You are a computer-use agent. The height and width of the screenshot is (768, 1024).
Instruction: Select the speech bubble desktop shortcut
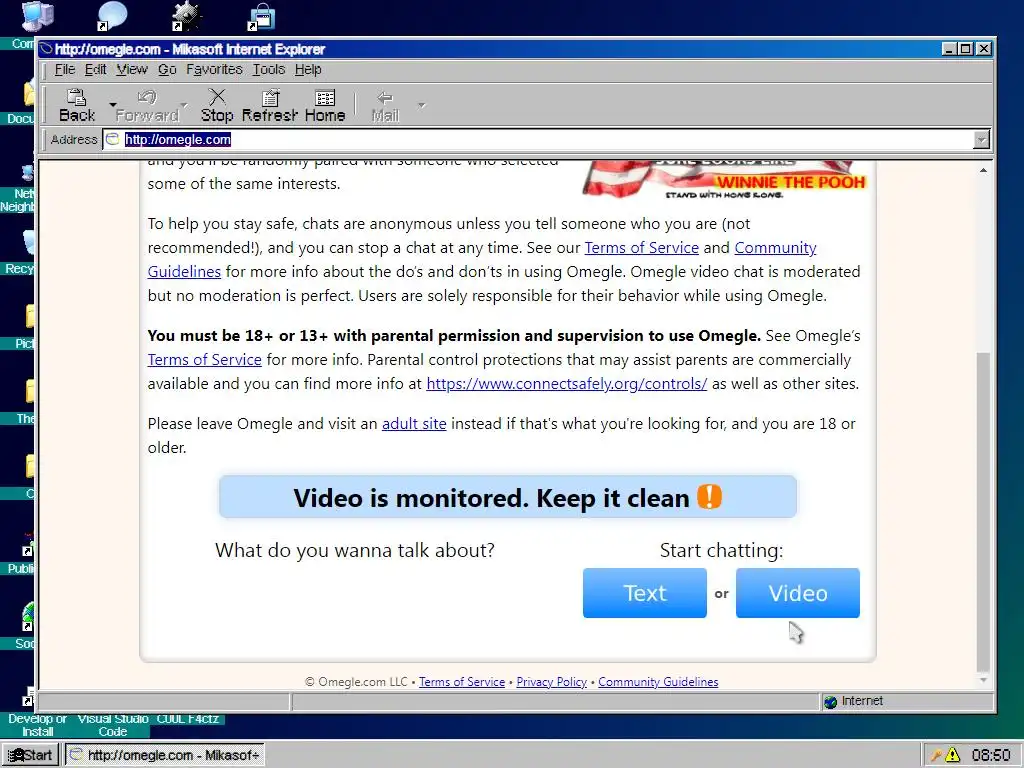click(x=111, y=16)
